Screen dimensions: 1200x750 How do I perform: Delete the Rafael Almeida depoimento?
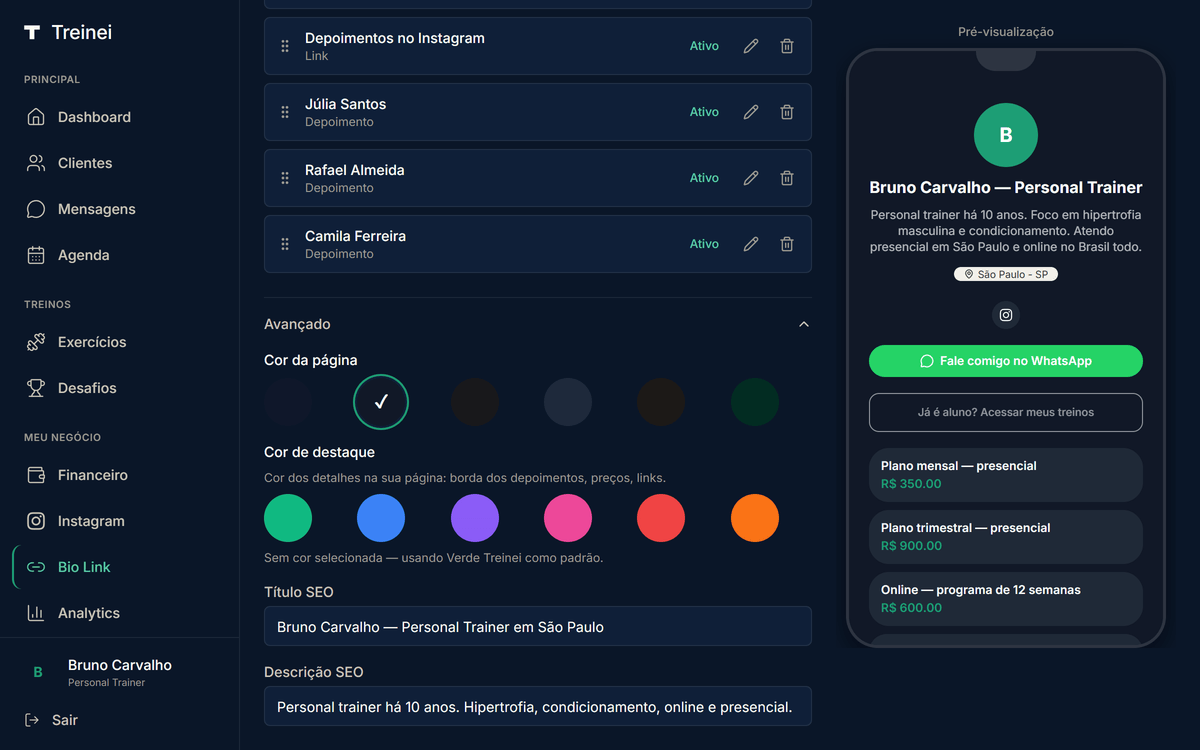tap(787, 178)
